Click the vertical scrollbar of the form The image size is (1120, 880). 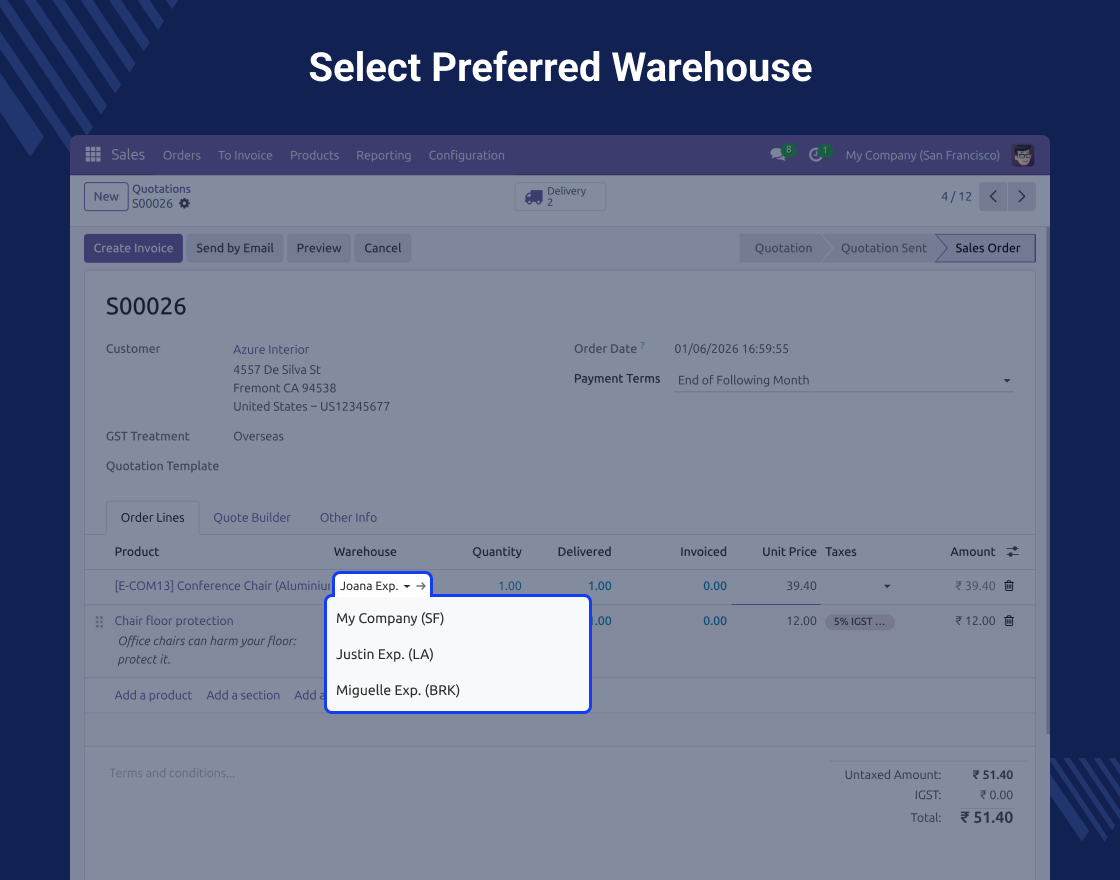point(1047,480)
